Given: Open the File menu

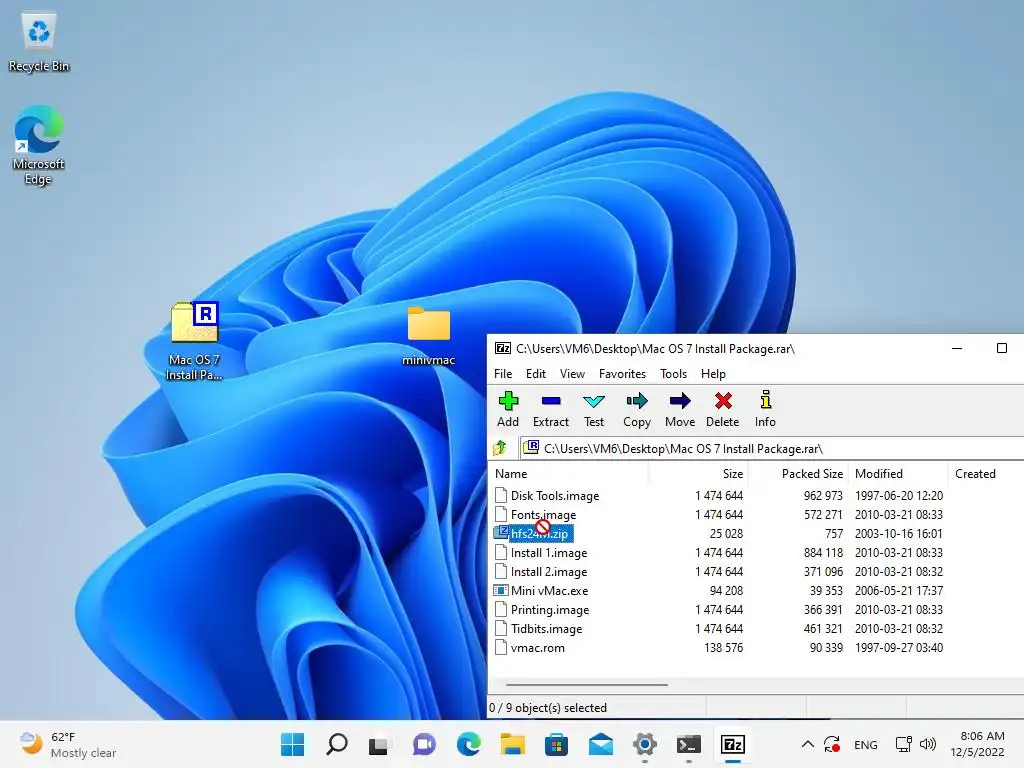Looking at the screenshot, I should (503, 374).
